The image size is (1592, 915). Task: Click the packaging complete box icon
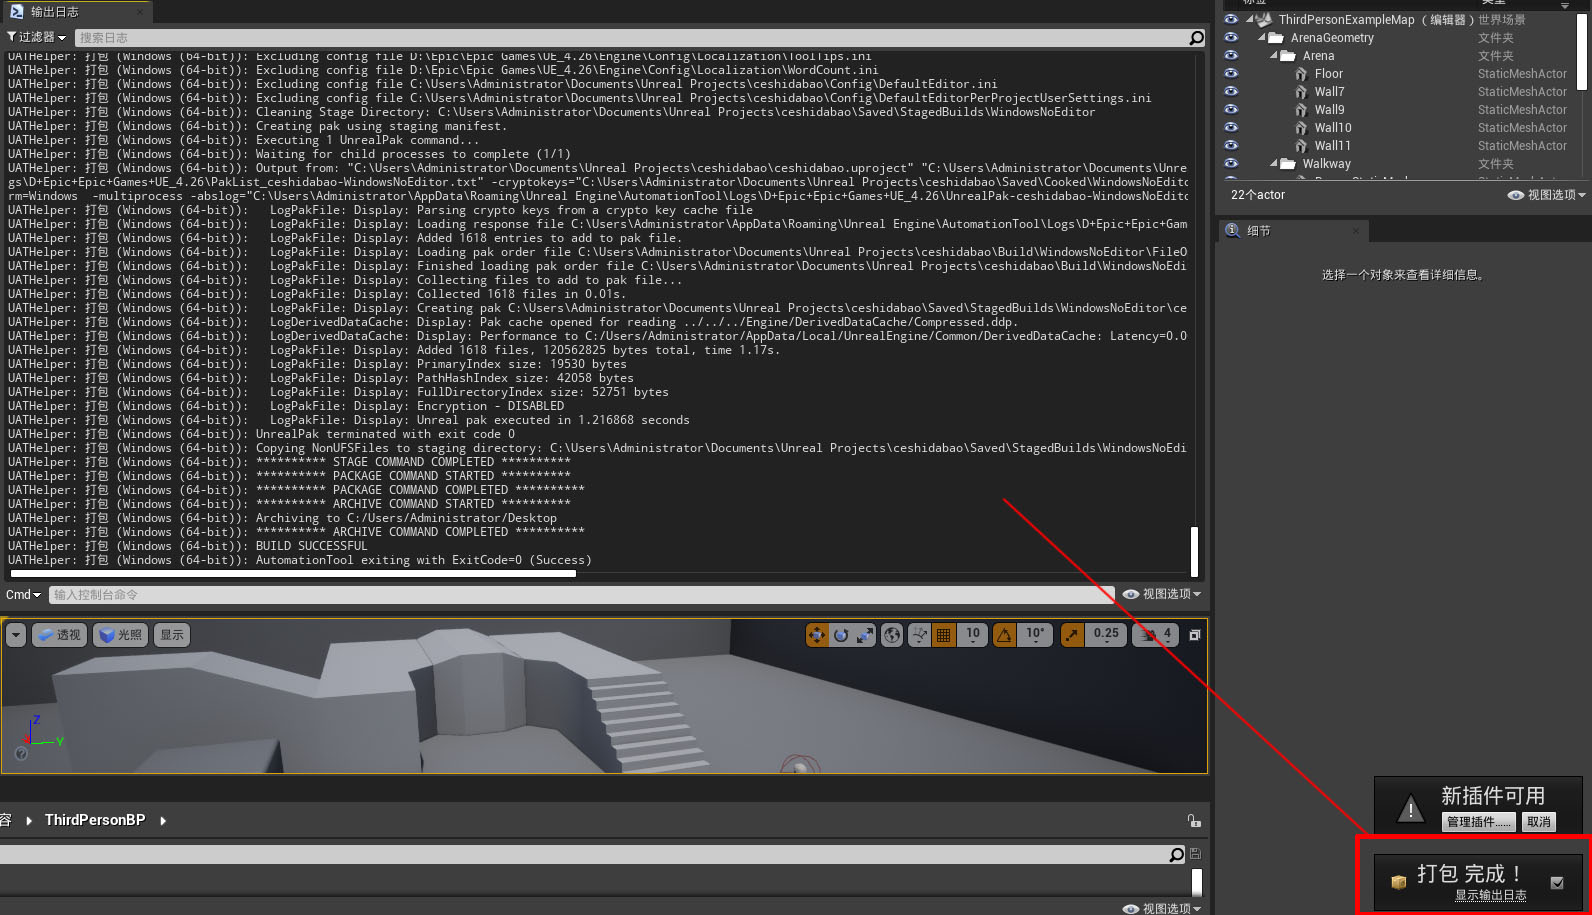1399,882
